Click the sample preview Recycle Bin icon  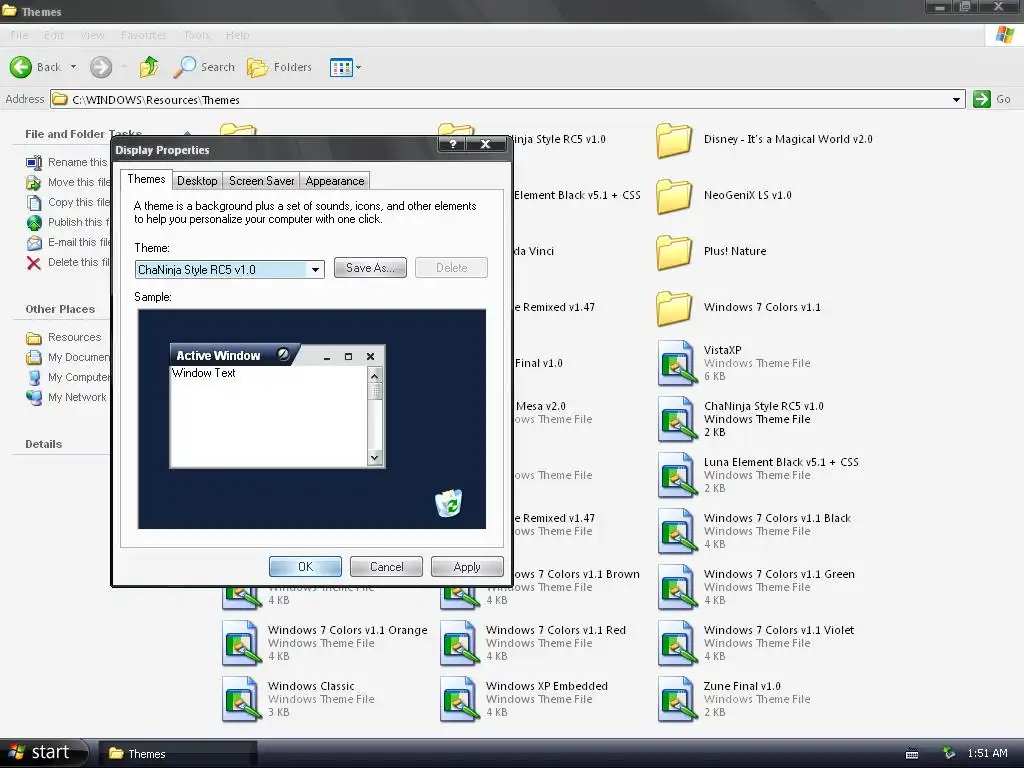click(x=449, y=503)
